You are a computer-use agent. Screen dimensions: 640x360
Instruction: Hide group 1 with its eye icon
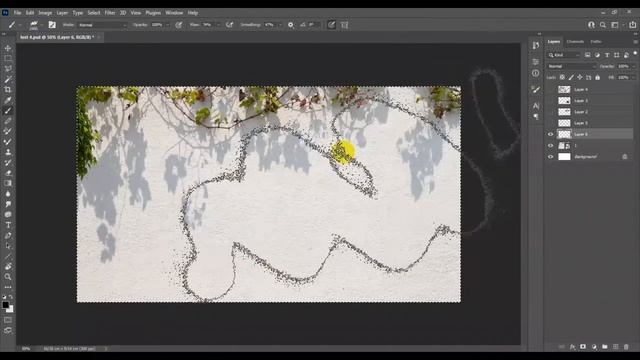550,146
